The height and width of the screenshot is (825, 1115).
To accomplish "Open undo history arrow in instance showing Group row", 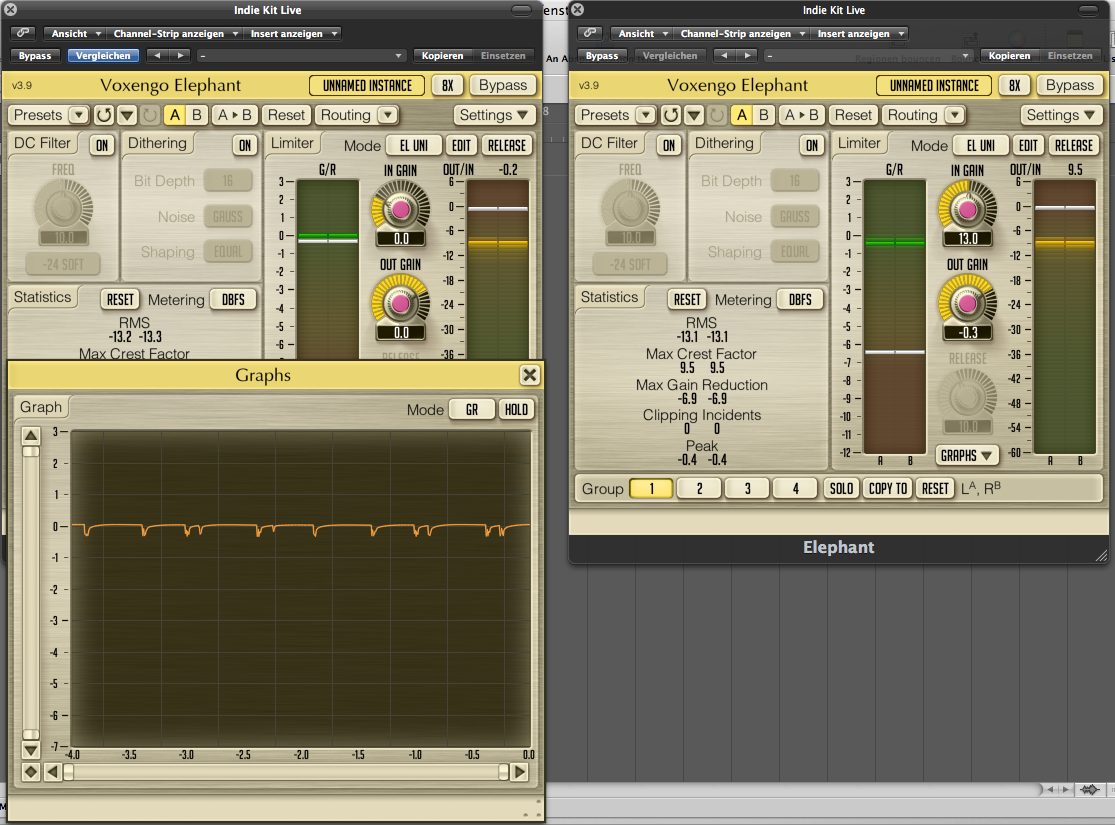I will 694,115.
